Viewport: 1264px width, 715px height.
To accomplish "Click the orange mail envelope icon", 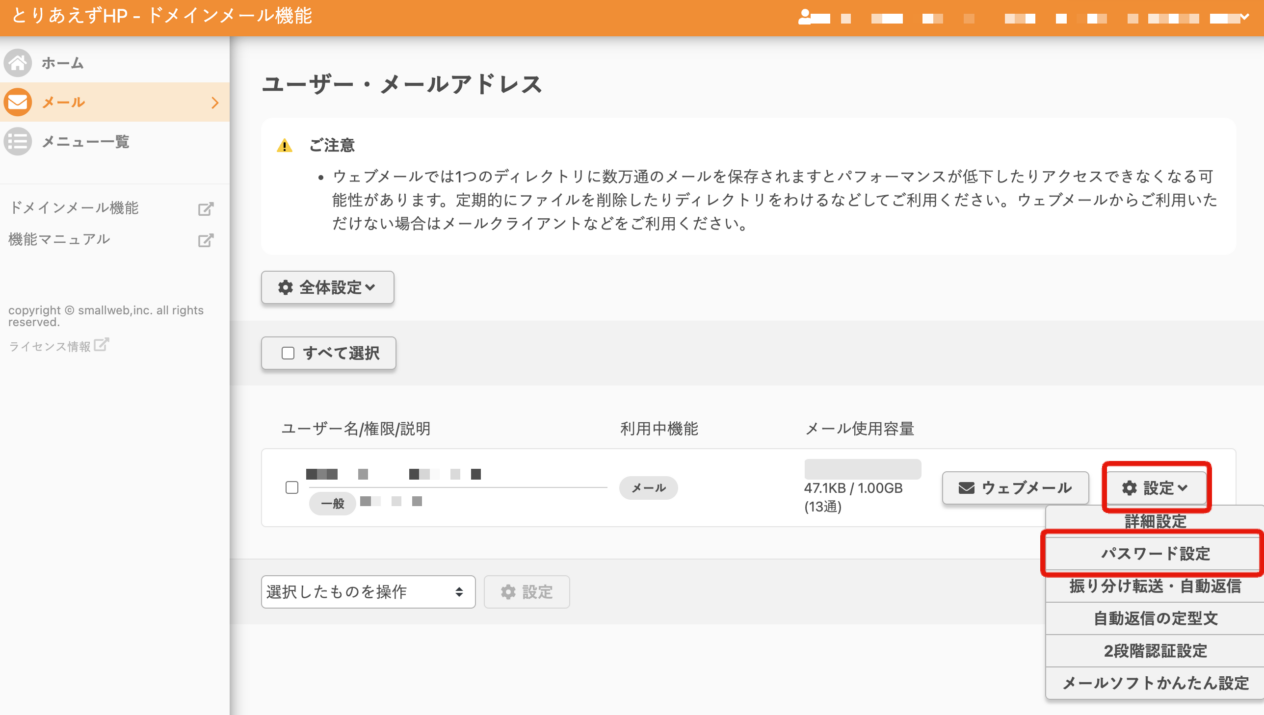I will 18,102.
